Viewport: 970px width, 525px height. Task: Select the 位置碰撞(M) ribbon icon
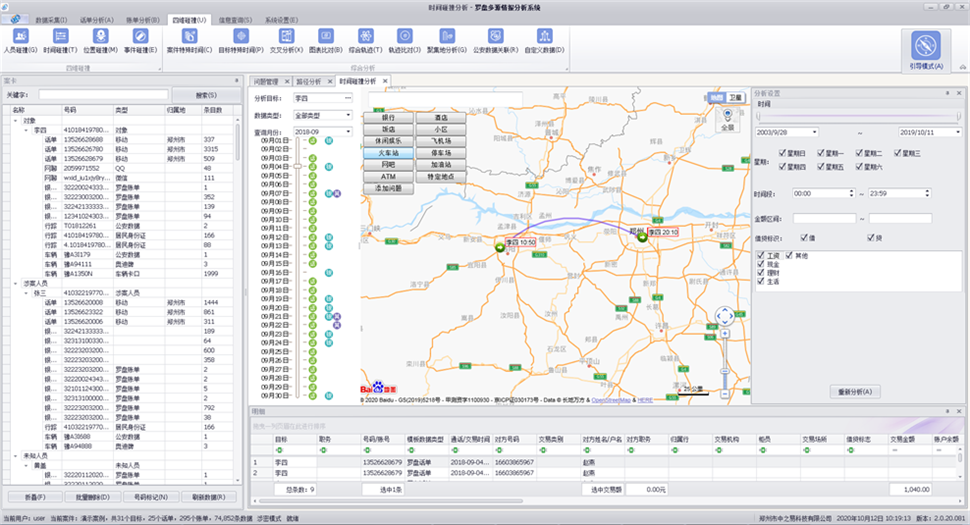pos(100,41)
